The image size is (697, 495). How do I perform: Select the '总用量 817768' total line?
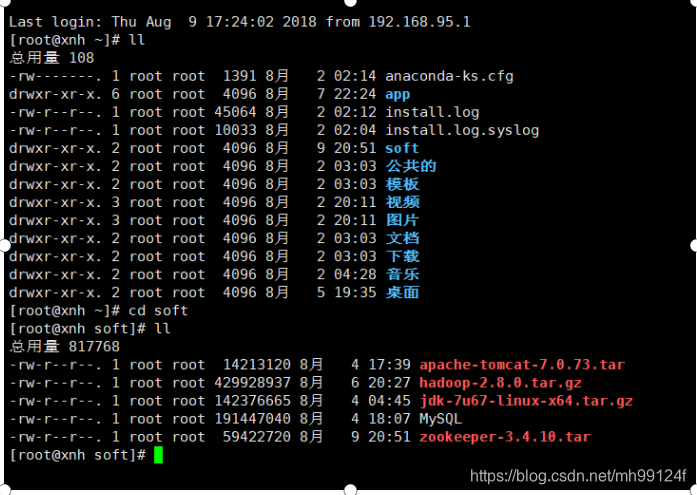coord(64,347)
